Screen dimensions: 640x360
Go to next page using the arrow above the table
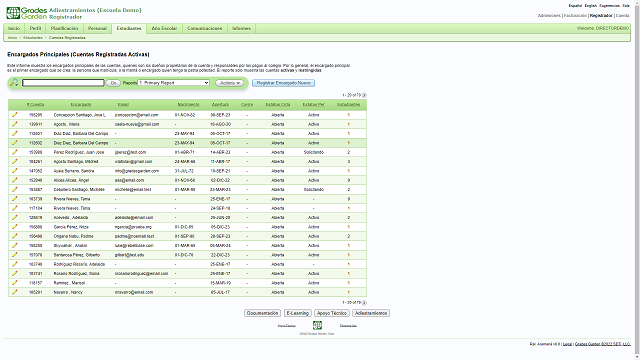tap(364, 95)
